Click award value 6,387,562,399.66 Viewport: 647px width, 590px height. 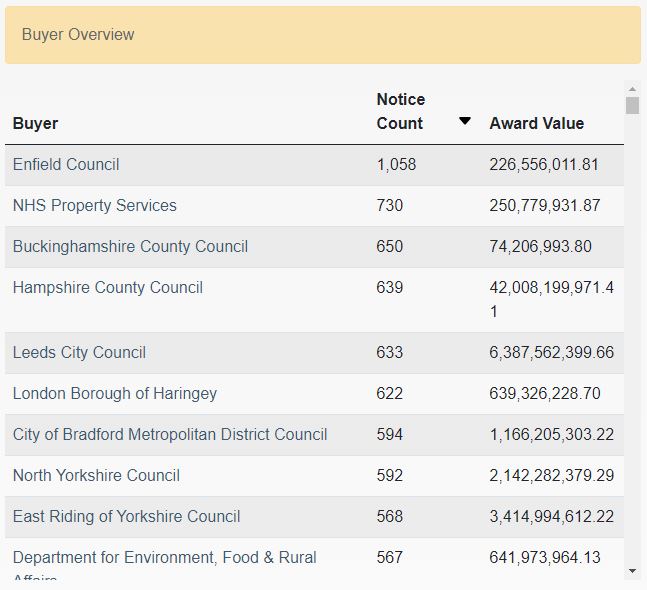(552, 352)
